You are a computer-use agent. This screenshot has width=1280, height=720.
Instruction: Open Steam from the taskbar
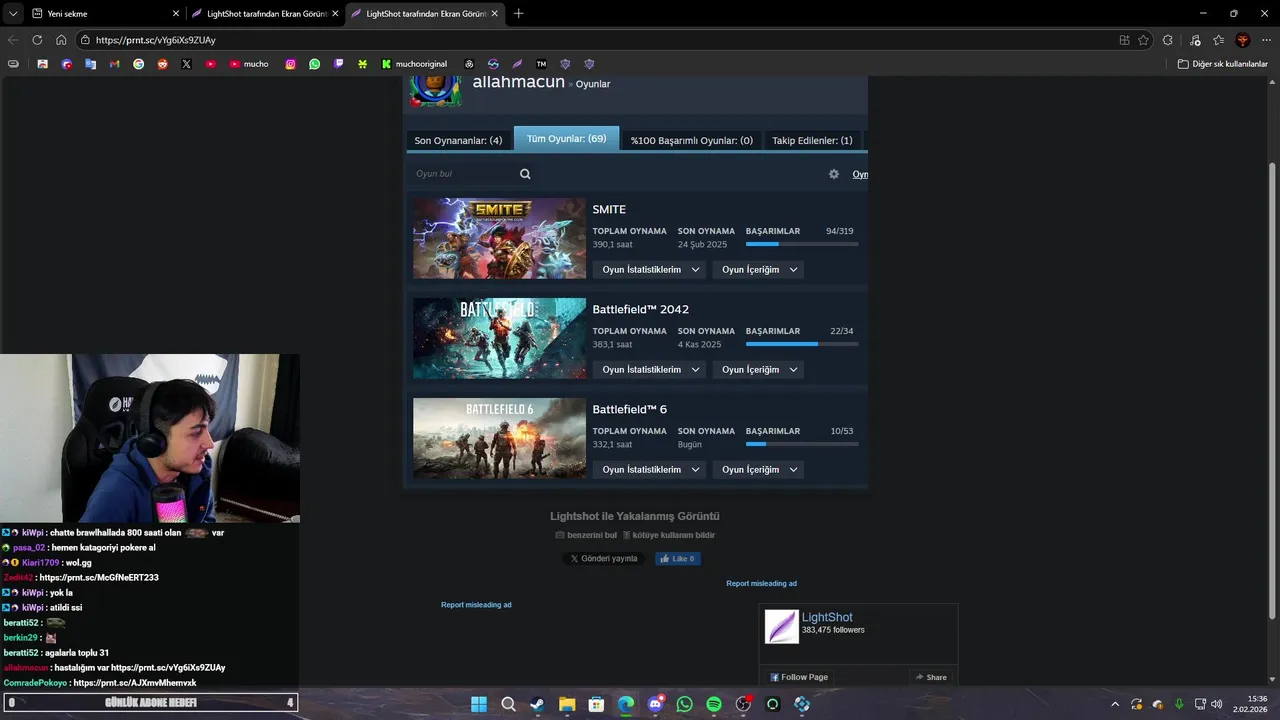point(537,704)
